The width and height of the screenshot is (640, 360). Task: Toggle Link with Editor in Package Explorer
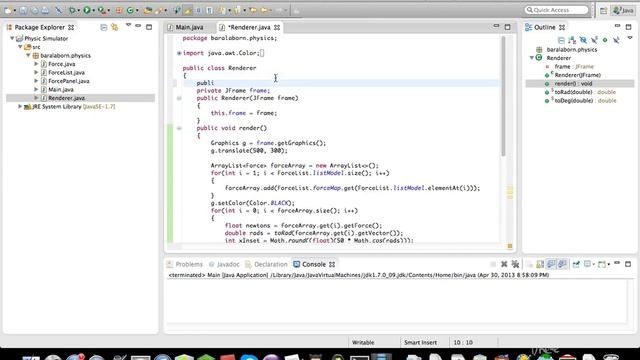coord(115,27)
